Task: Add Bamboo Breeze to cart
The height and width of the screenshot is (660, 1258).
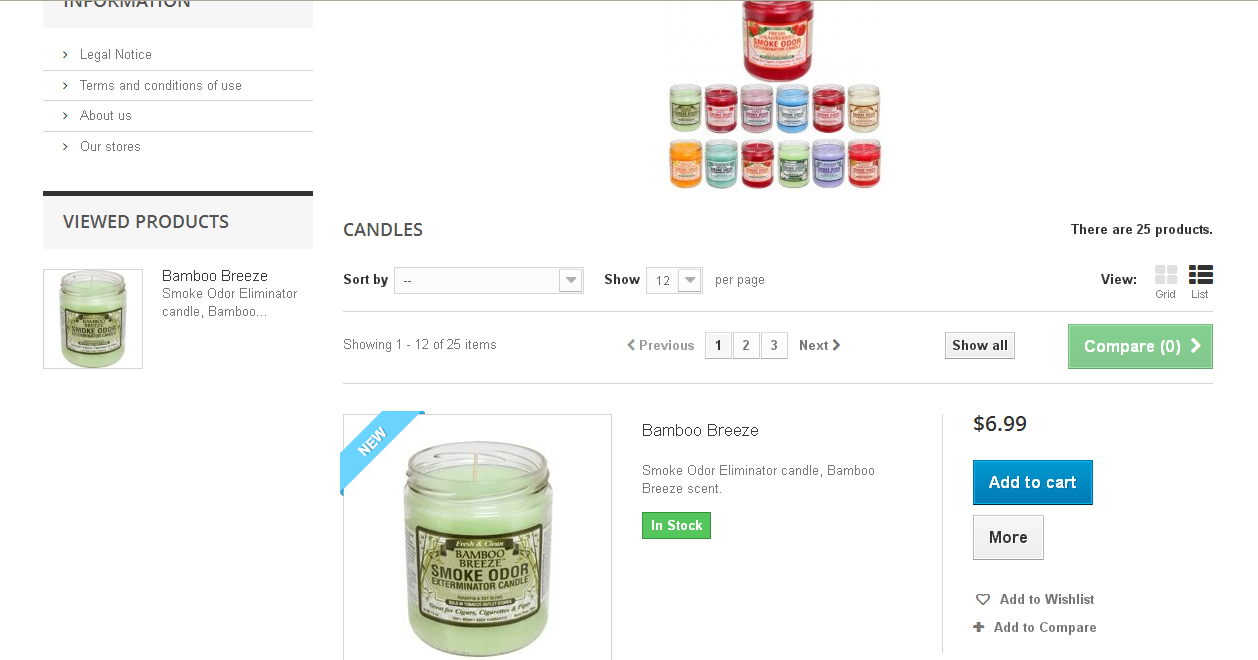Action: coord(1033,482)
